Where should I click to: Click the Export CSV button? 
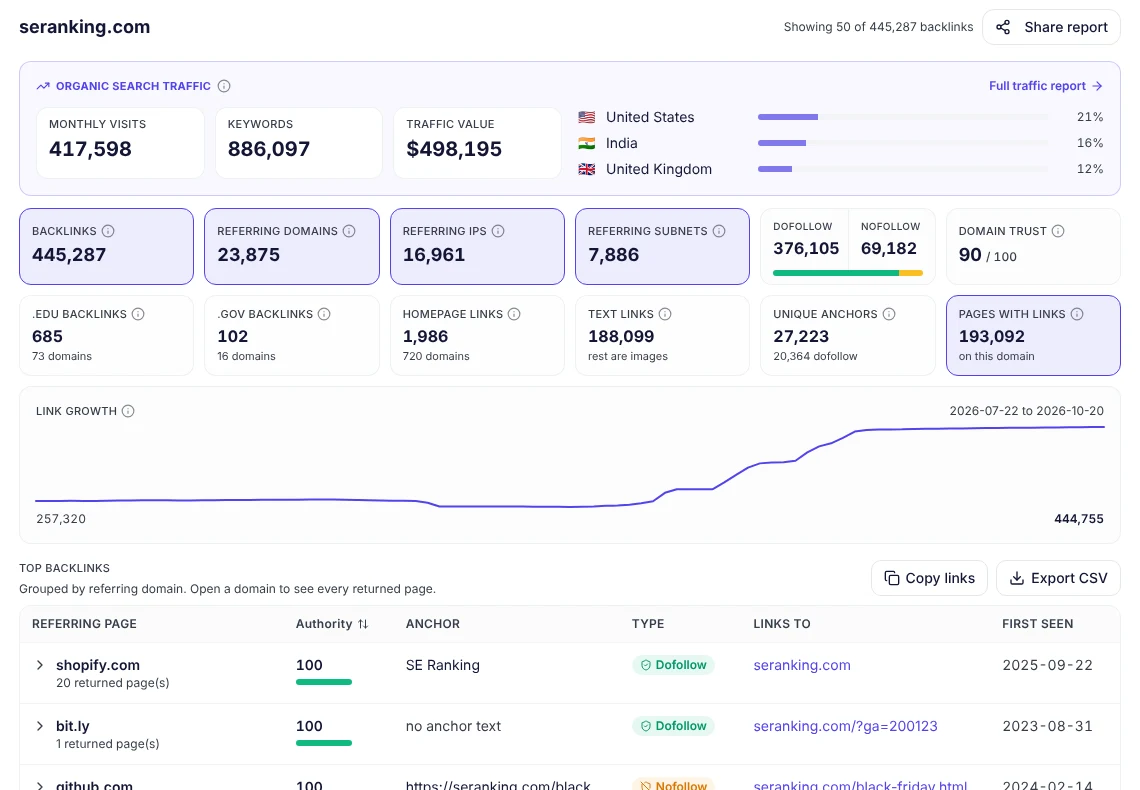click(x=1059, y=578)
